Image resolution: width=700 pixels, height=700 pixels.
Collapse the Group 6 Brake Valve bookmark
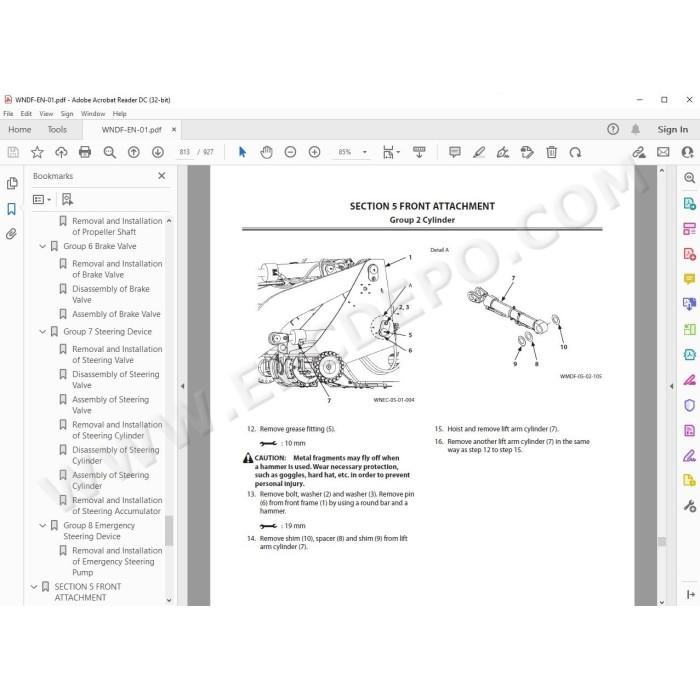42,246
